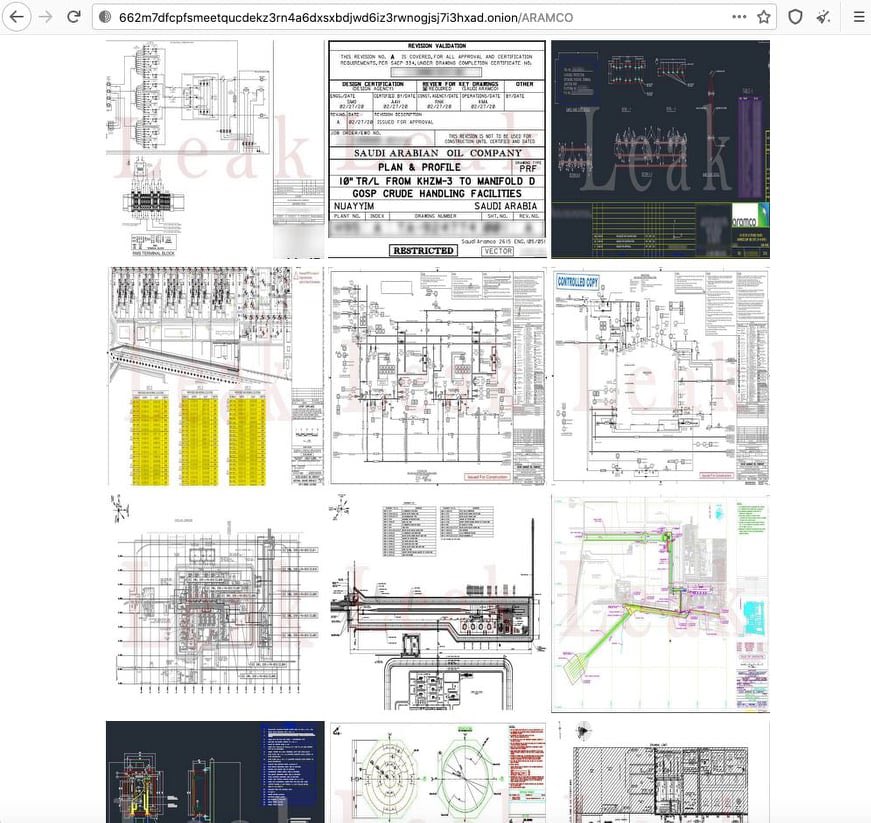Open the wiring terminal block diagram thumbnail
Image resolution: width=871 pixels, height=823 pixels.
(x=215, y=149)
